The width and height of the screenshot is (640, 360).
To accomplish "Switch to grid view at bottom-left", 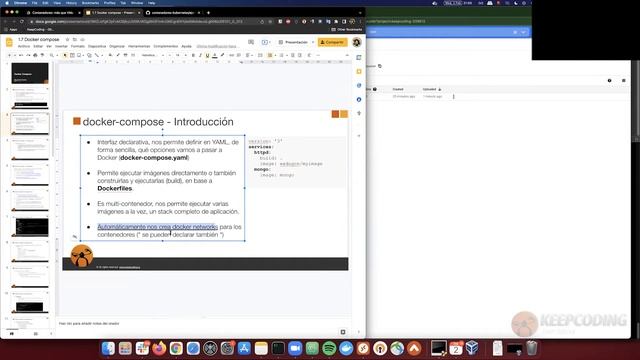I will tap(36, 334).
